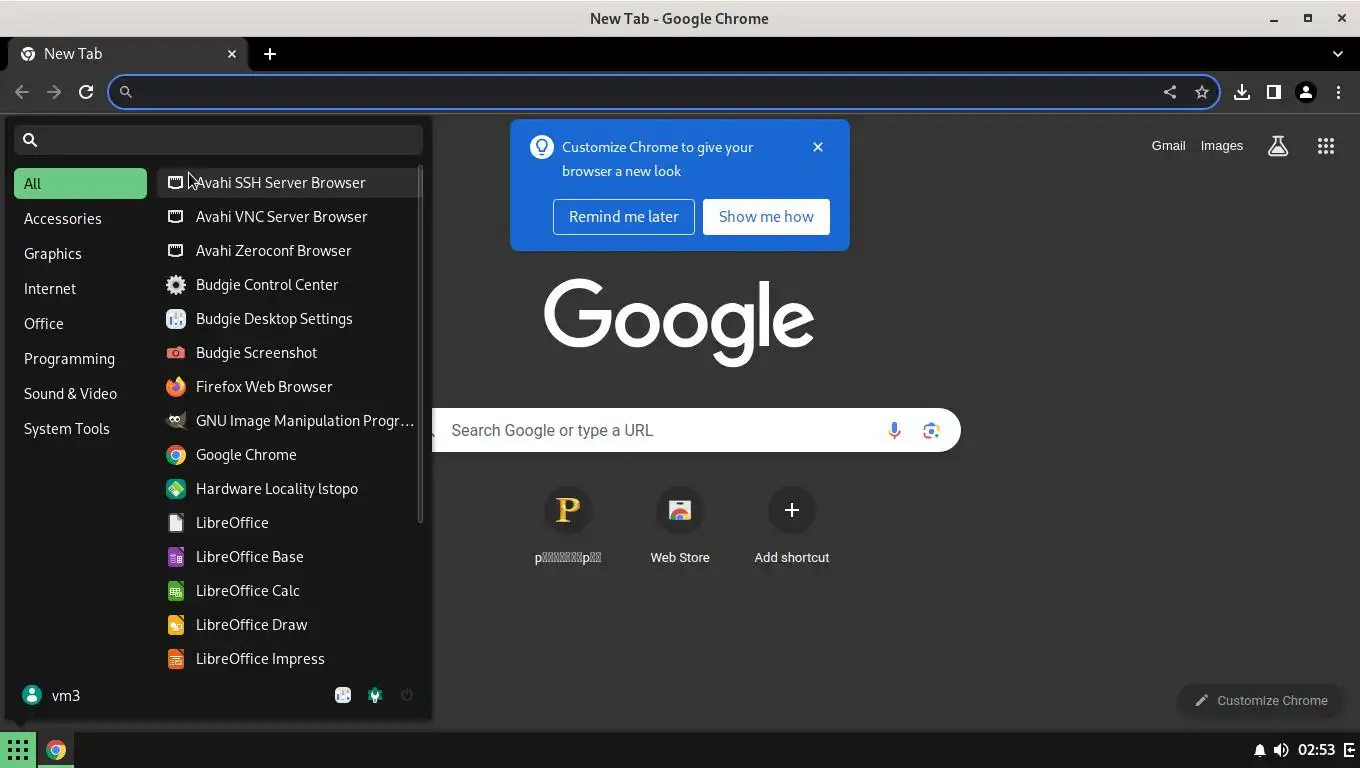The height and width of the screenshot is (768, 1360).
Task: Focus the Budgie menu search field
Action: [218, 140]
